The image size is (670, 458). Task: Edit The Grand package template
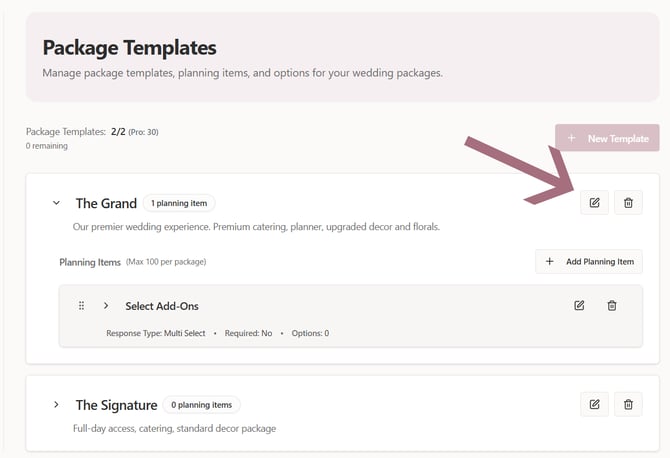(594, 203)
